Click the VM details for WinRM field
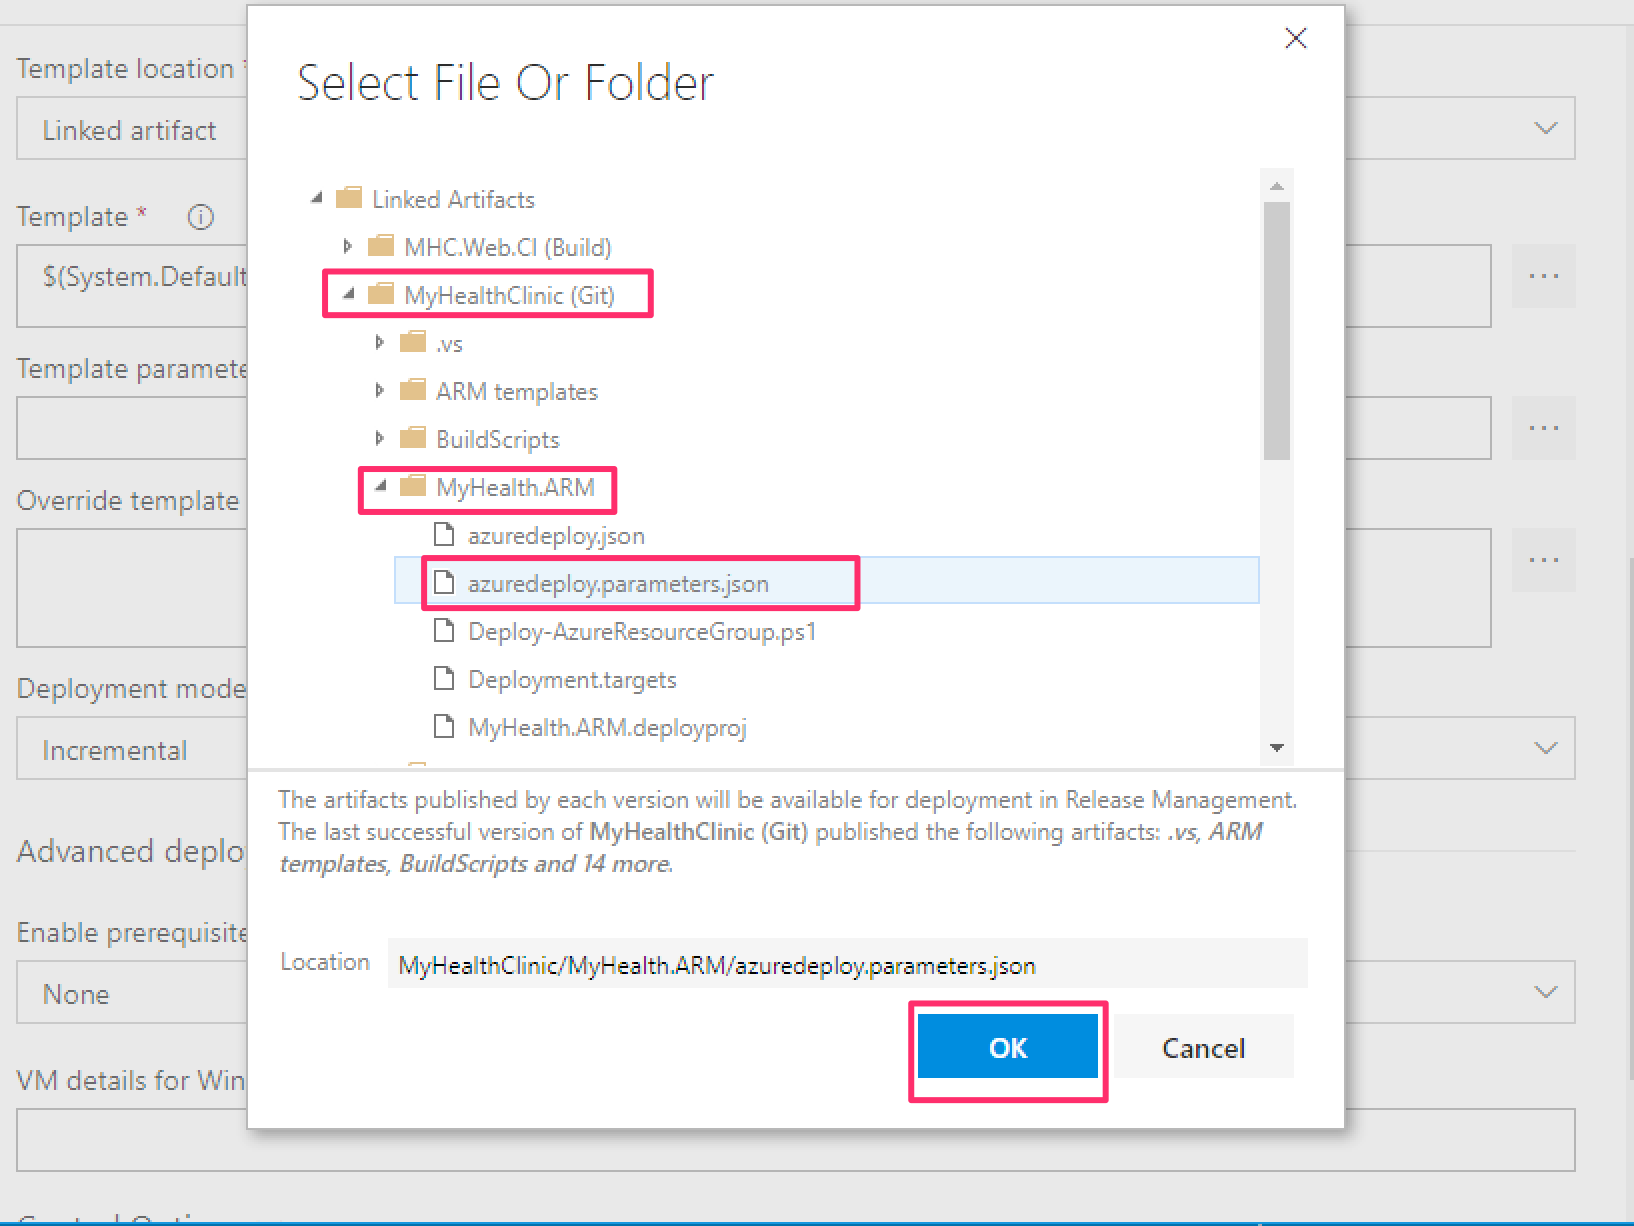1634x1226 pixels. 795,1140
